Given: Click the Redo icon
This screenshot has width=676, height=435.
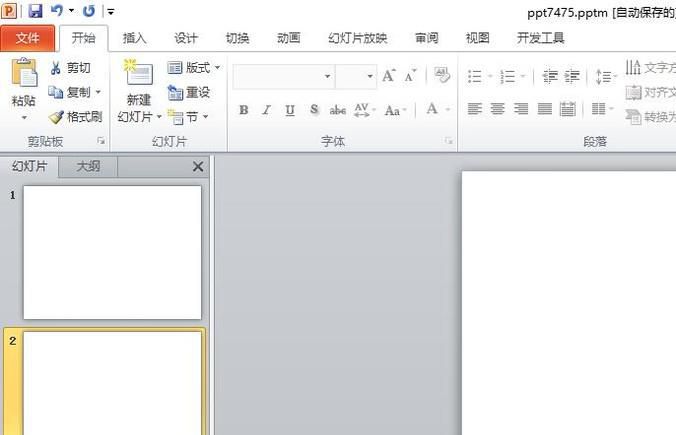Looking at the screenshot, I should (x=89, y=10).
